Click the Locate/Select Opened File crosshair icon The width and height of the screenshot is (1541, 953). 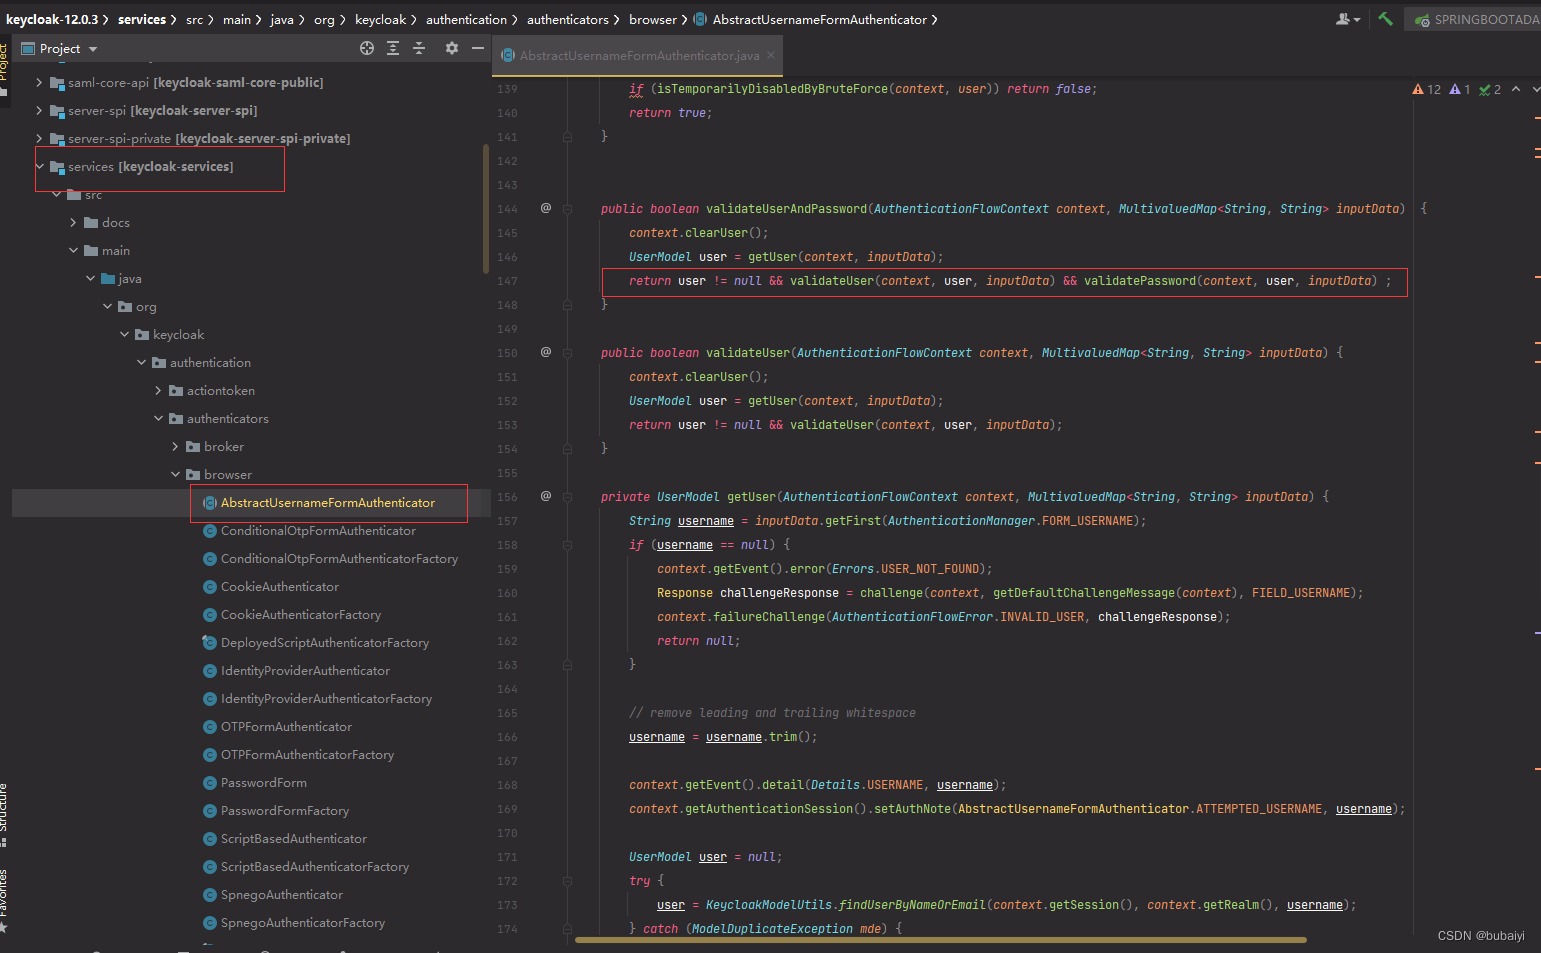coord(367,48)
